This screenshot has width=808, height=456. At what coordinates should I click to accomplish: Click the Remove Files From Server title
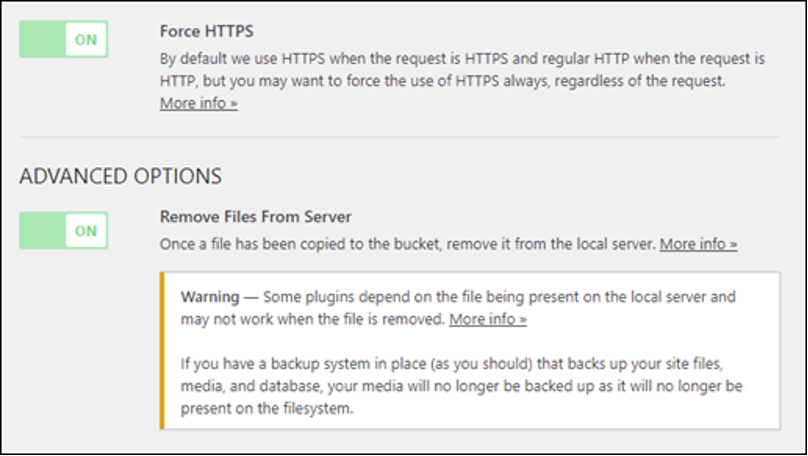click(x=256, y=216)
